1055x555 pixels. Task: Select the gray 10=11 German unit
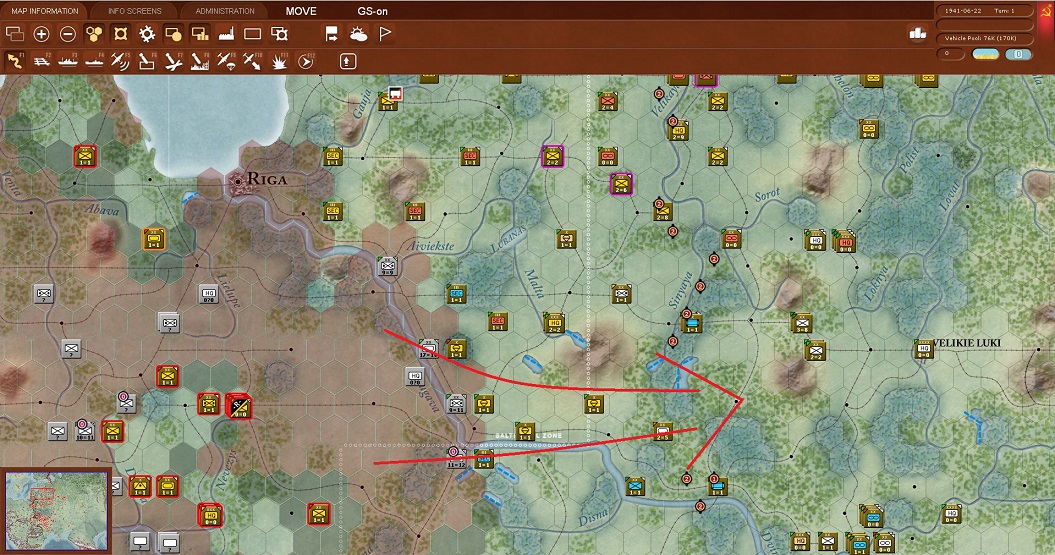(x=85, y=431)
